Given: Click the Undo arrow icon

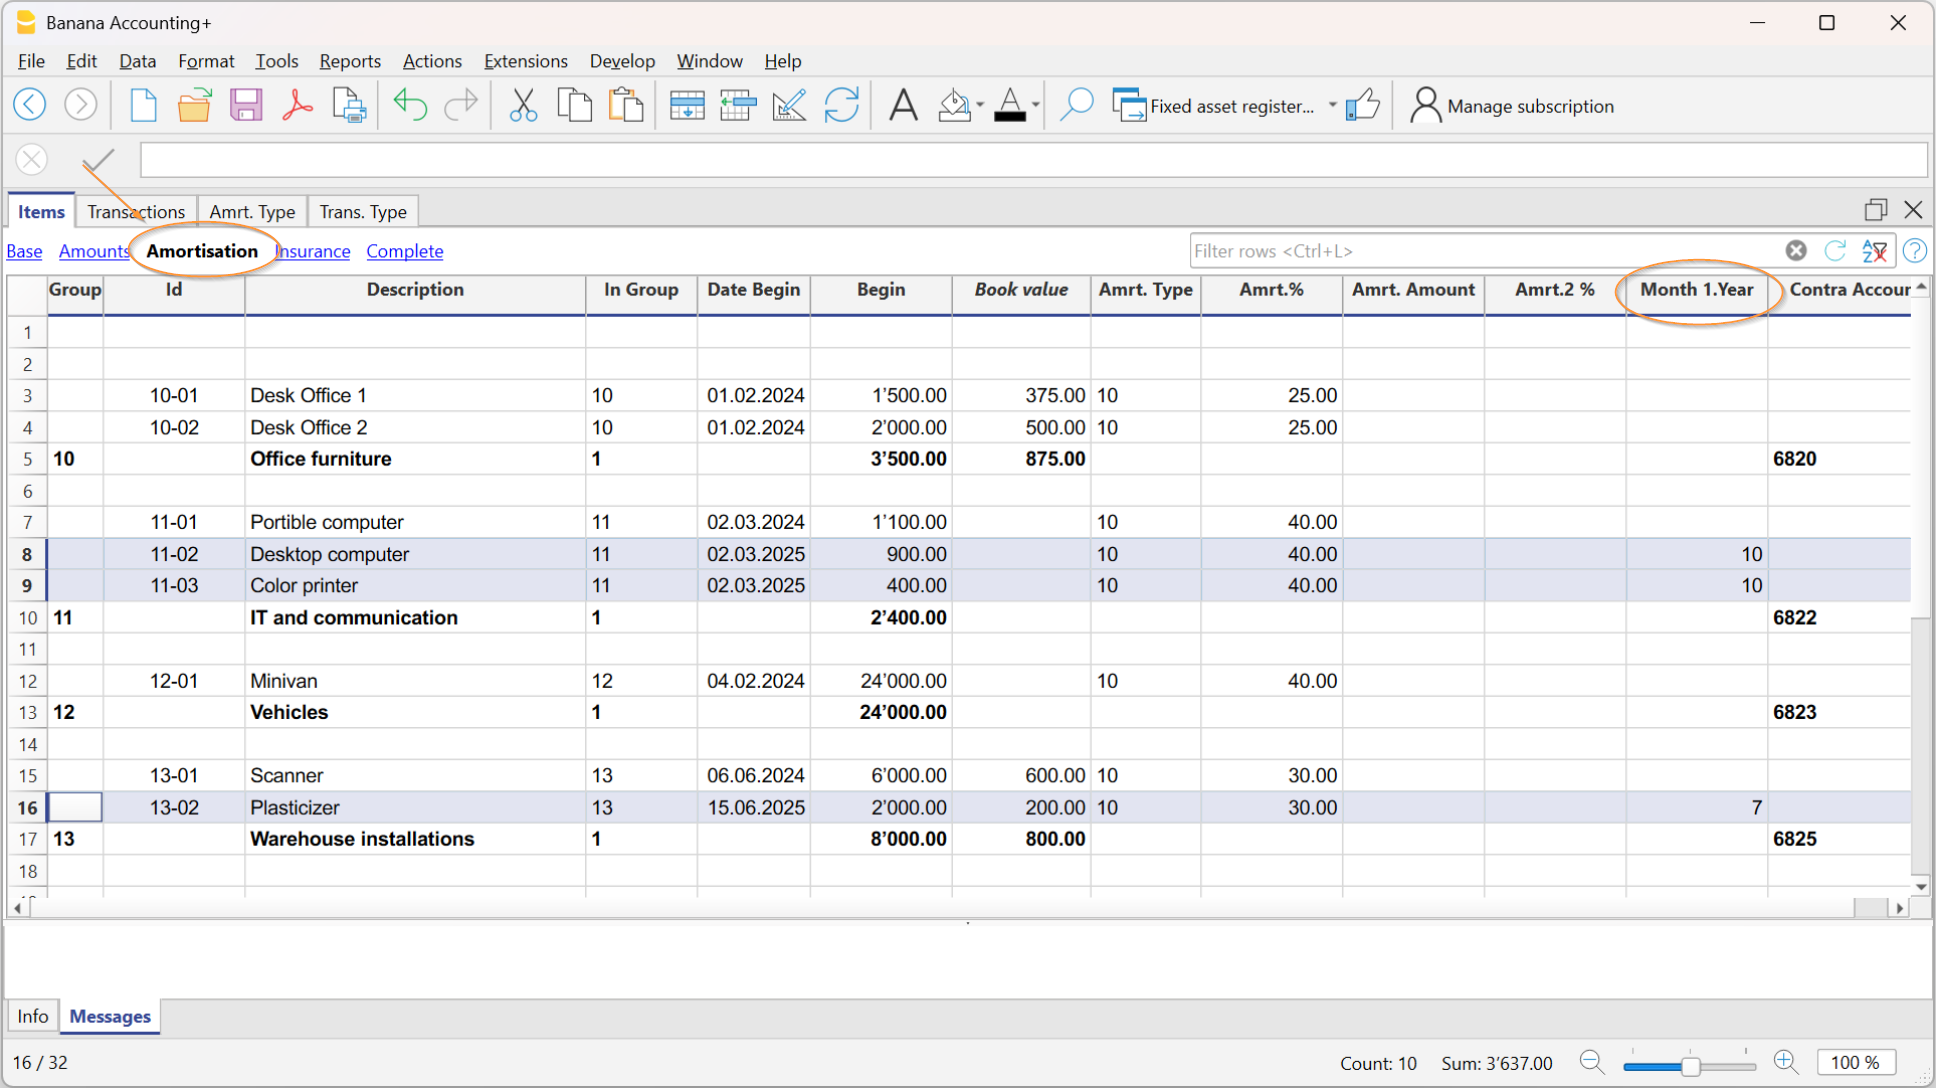Looking at the screenshot, I should [x=409, y=105].
